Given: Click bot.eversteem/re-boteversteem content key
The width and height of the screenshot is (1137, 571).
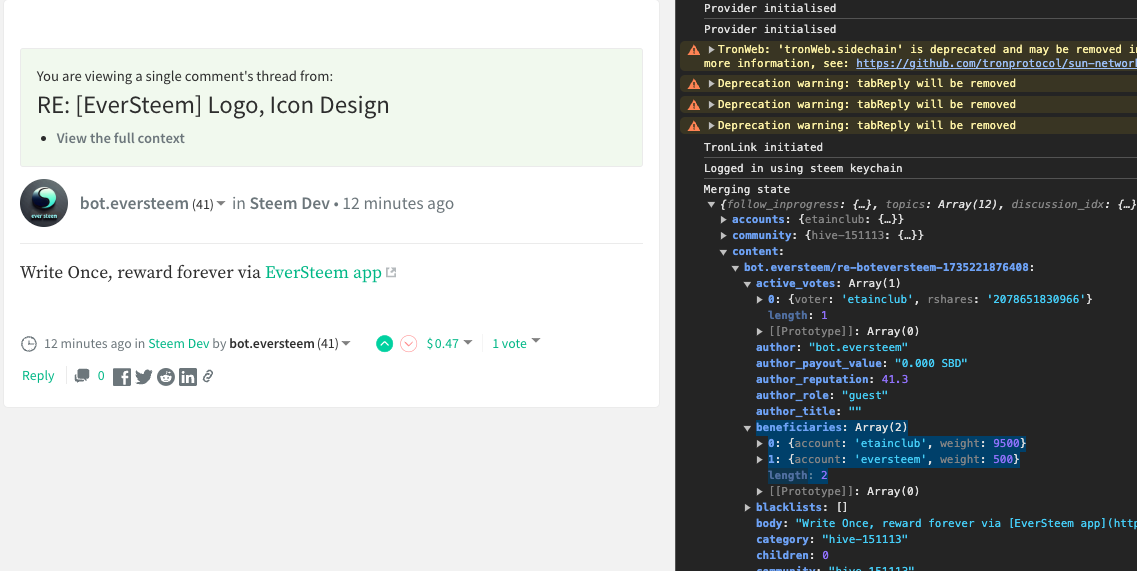Looking at the screenshot, I should [888, 268].
